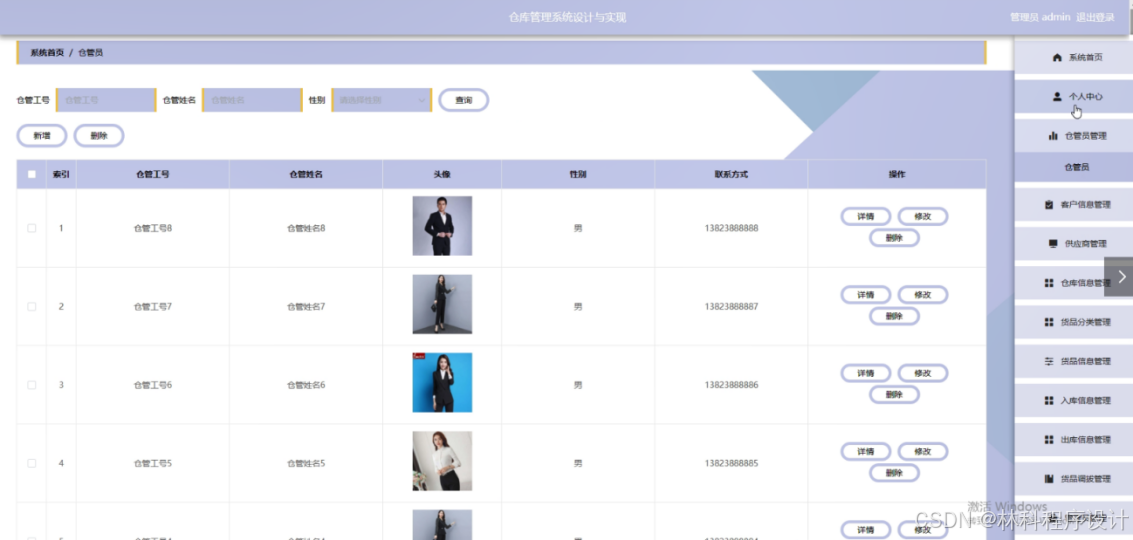Click 修改 for row 仓管工号6

click(x=923, y=373)
